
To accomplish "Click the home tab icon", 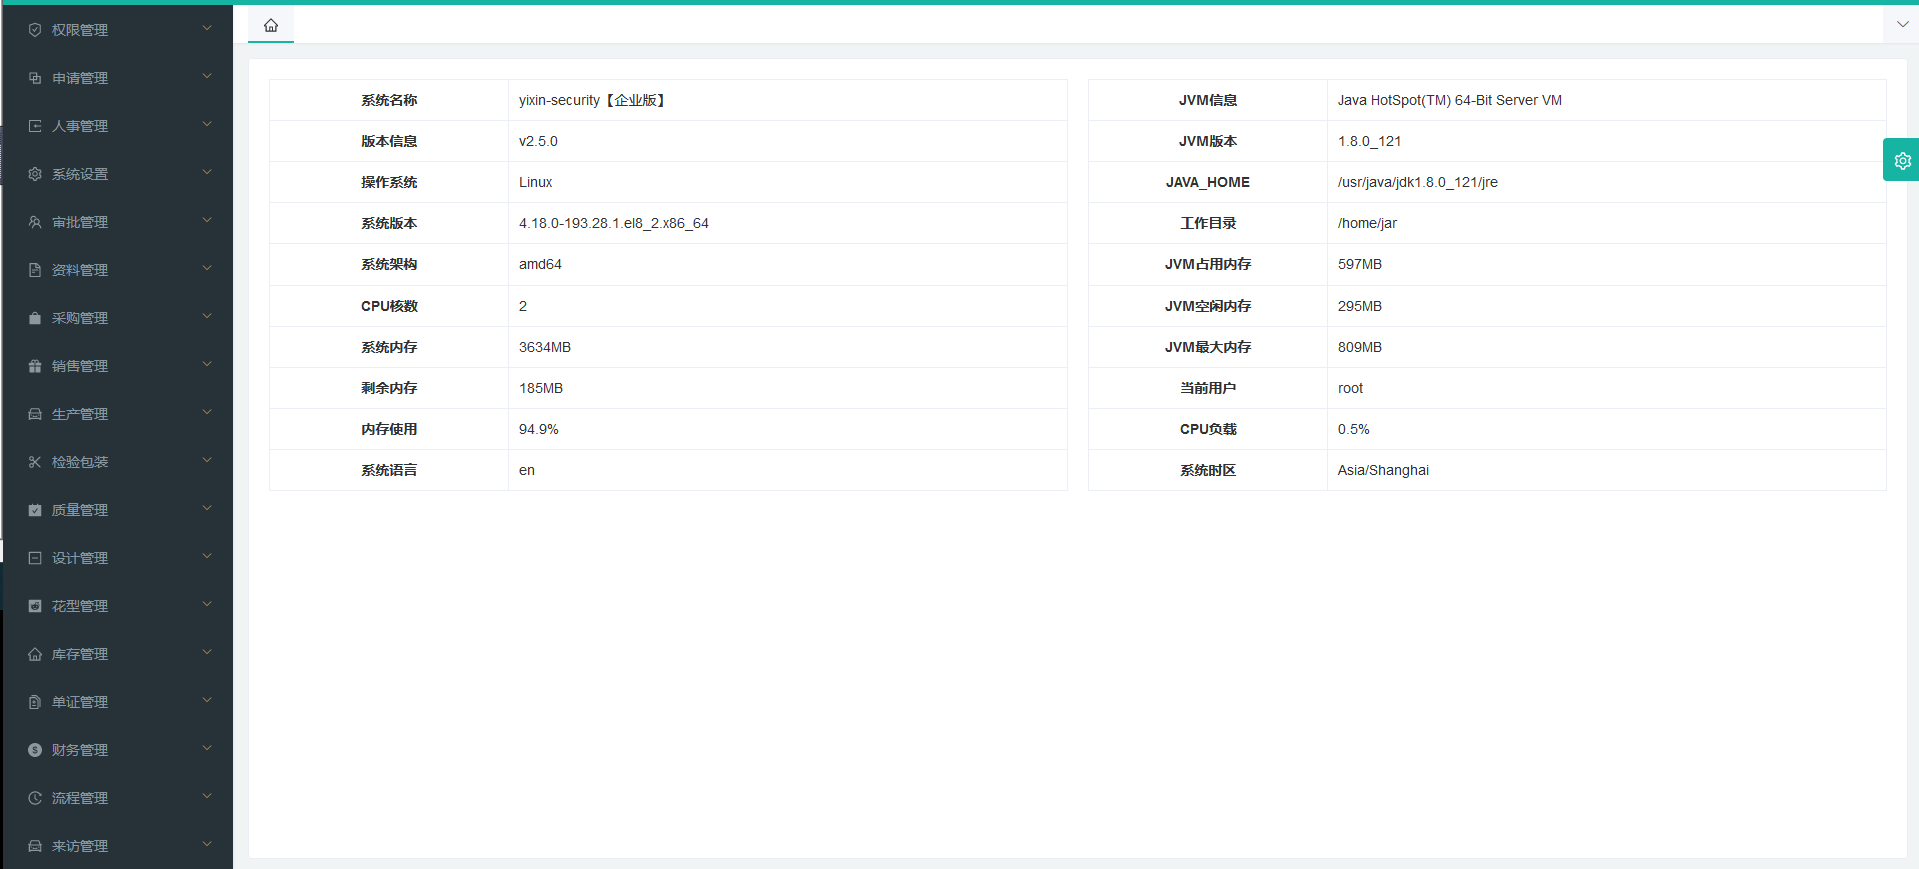I will tap(271, 25).
